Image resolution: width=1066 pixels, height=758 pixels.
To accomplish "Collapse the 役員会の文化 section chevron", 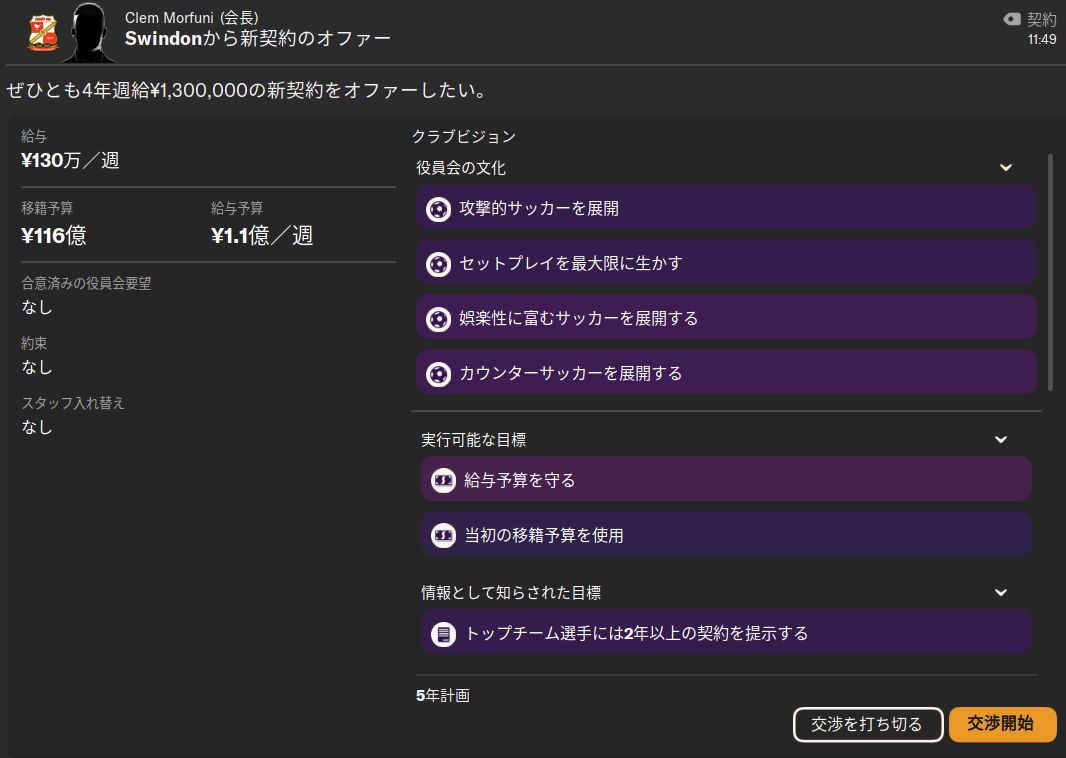I will coord(1006,168).
